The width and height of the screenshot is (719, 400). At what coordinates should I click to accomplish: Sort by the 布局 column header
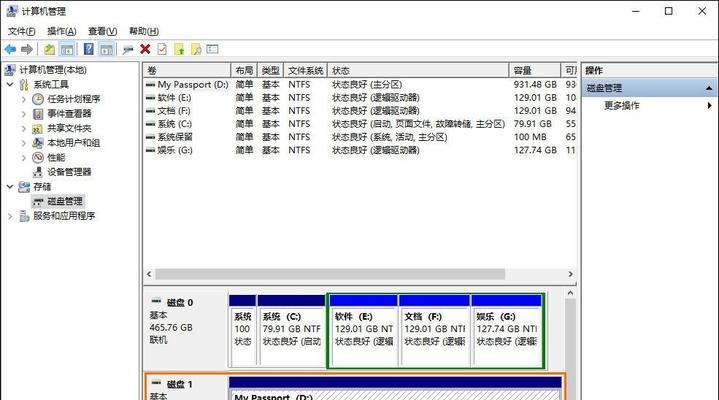click(244, 70)
